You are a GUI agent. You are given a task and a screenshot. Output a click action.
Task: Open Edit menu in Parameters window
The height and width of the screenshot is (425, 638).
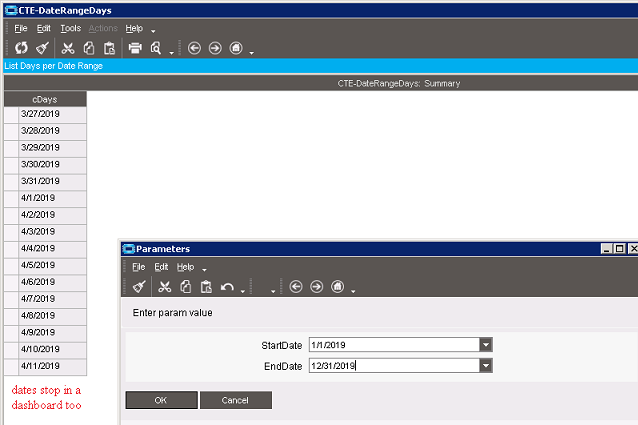pyautogui.click(x=161, y=267)
